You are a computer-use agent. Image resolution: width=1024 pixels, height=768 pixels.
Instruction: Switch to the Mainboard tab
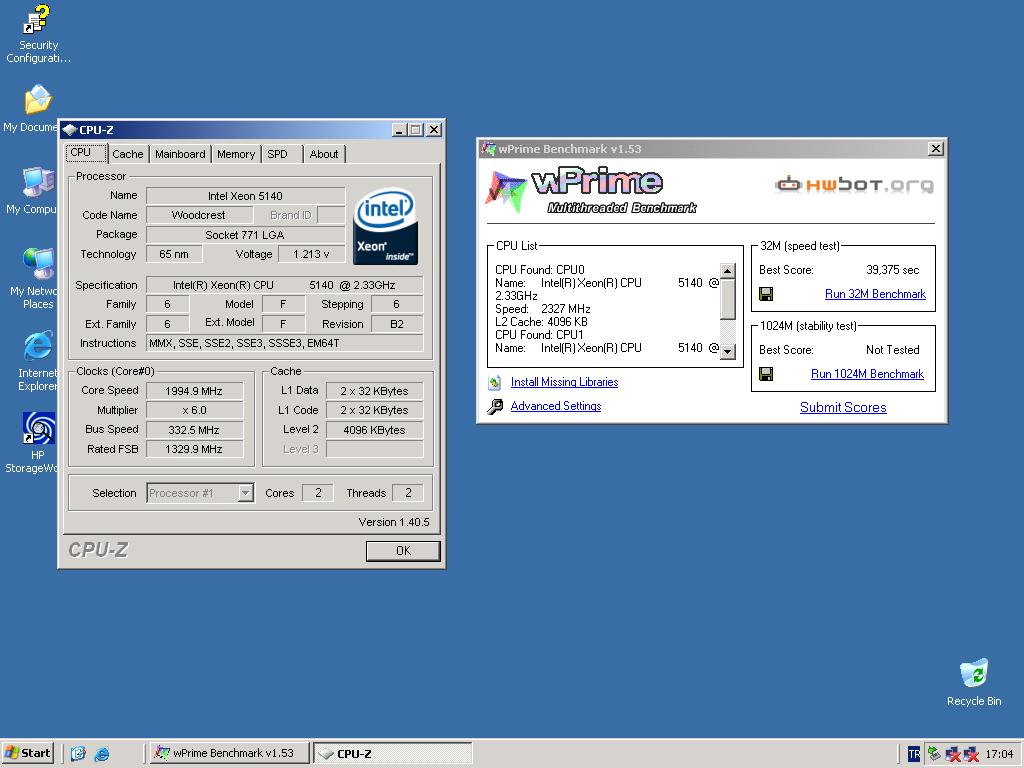[180, 154]
